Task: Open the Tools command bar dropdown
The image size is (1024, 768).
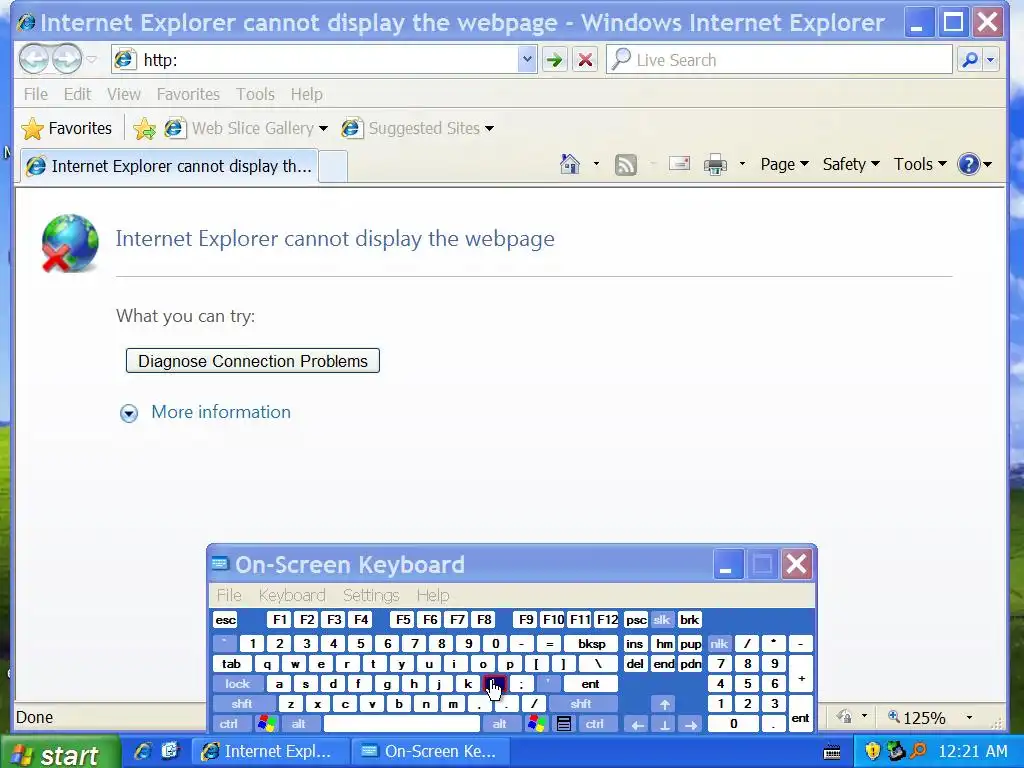Action: 920,164
